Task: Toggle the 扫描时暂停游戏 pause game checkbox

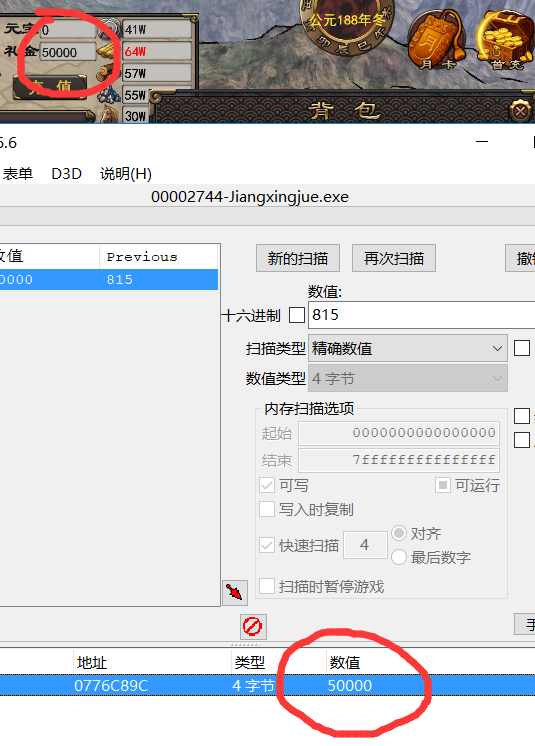Action: (x=267, y=586)
